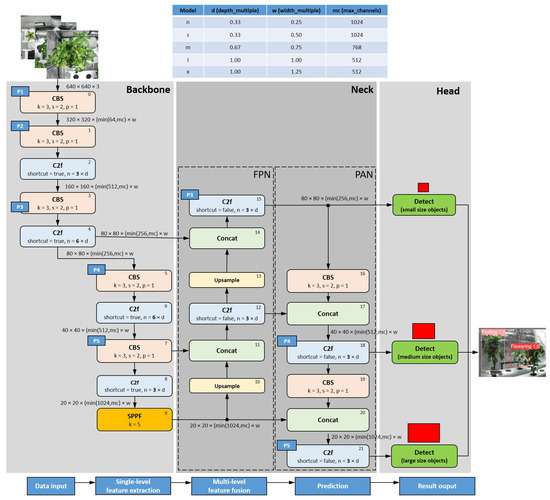Select the 768 max channels cell

point(357,47)
